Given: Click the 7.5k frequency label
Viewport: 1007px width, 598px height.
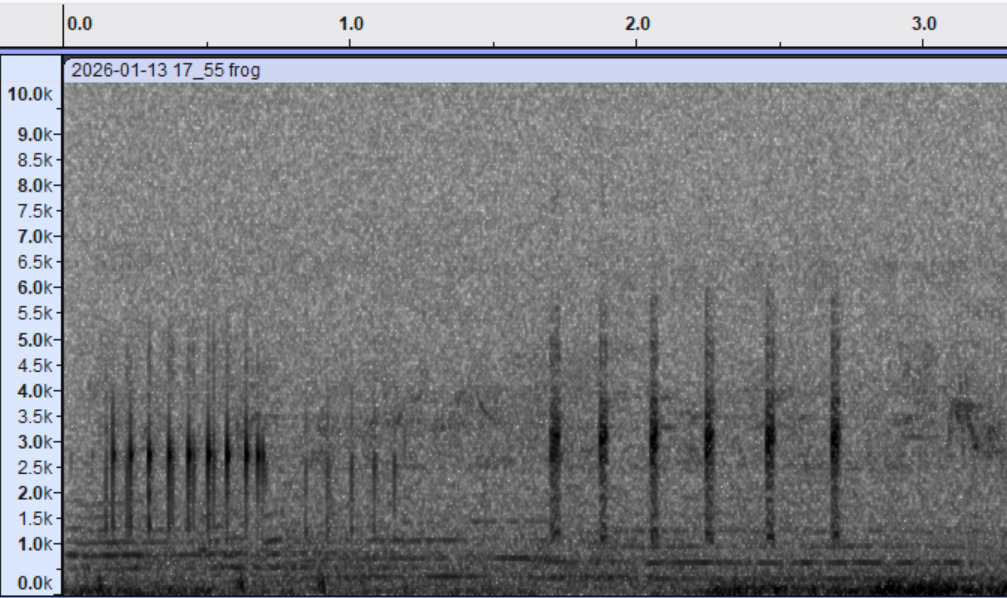Looking at the screenshot, I should point(35,211).
